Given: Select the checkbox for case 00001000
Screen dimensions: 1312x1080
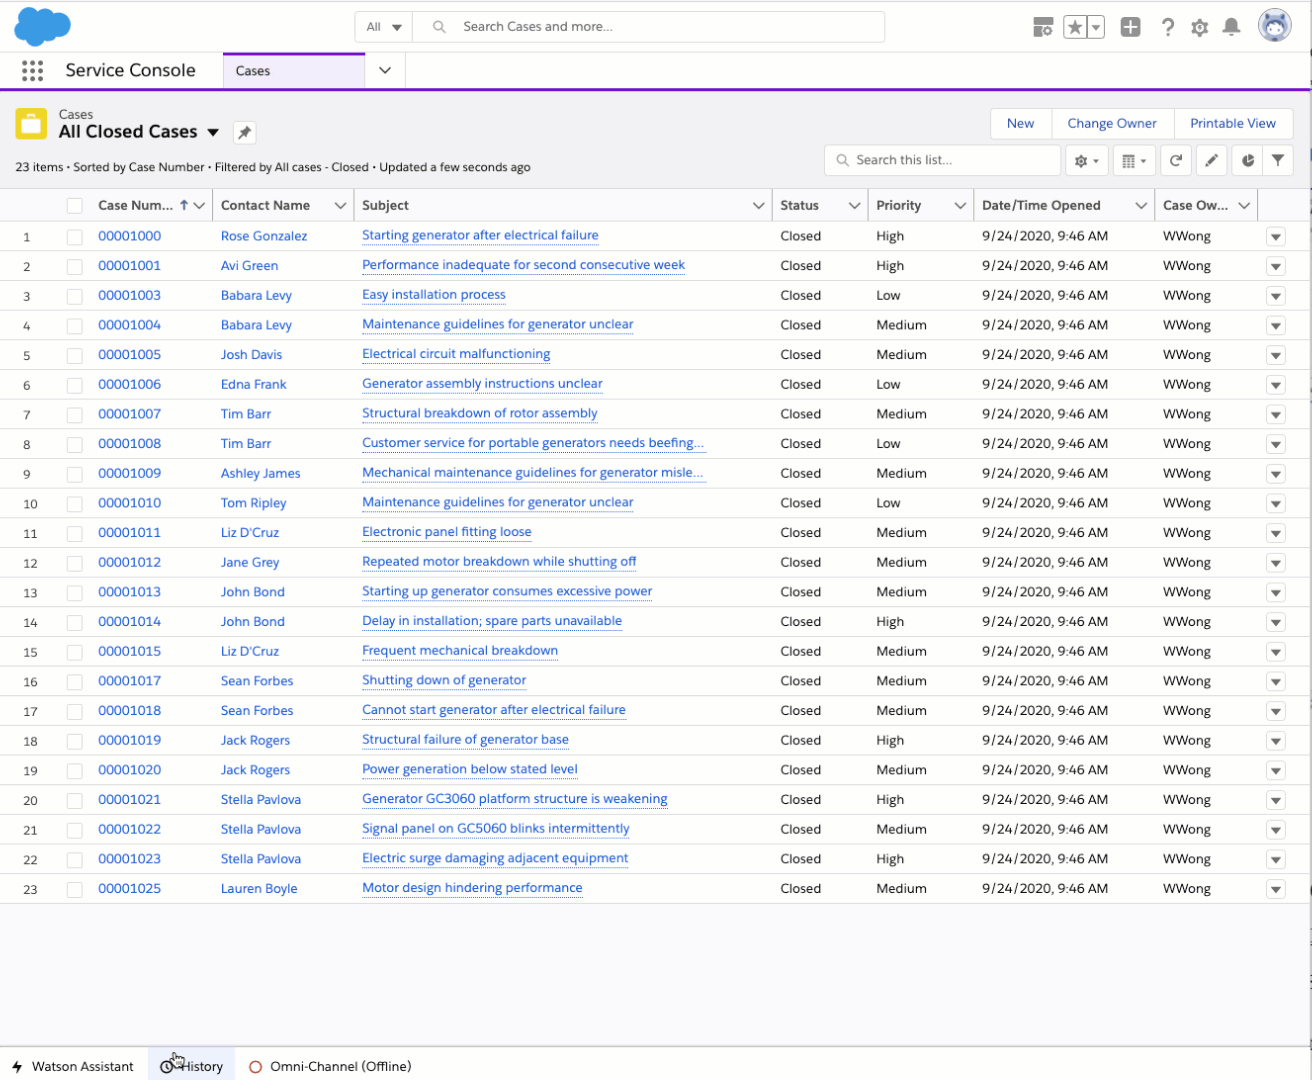Looking at the screenshot, I should [75, 237].
